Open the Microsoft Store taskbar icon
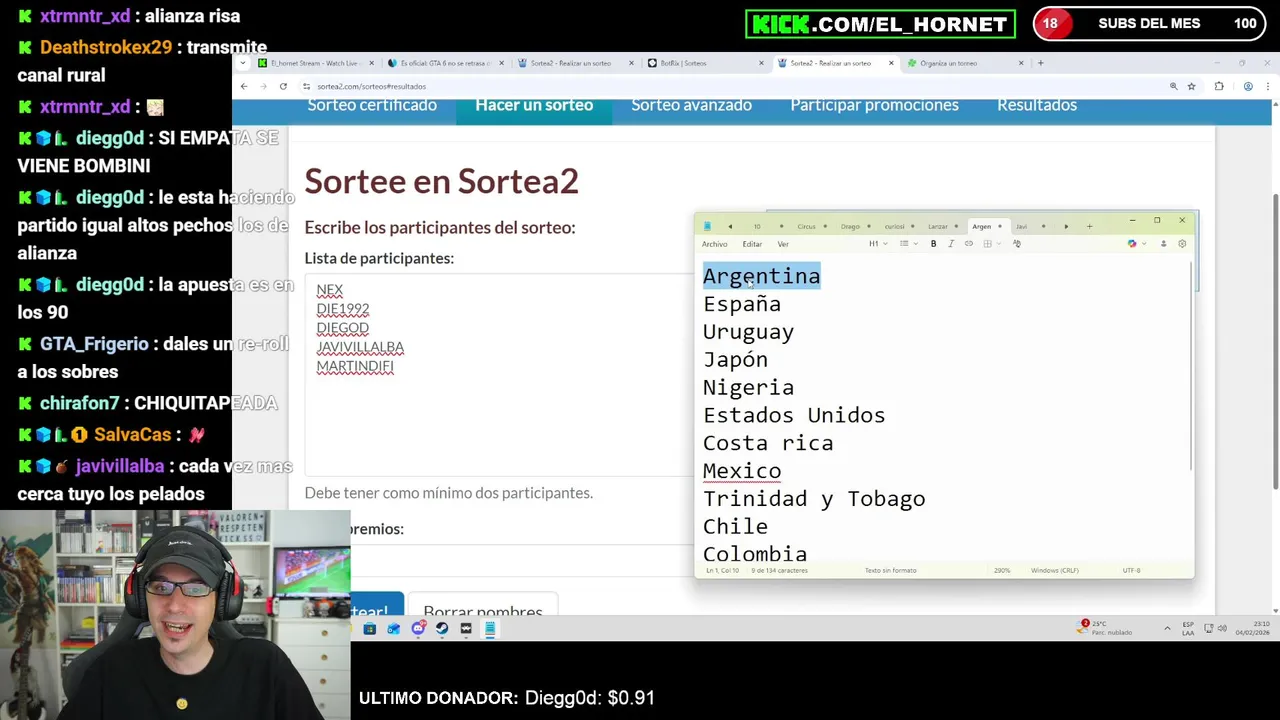Image resolution: width=1280 pixels, height=720 pixels. [x=369, y=629]
